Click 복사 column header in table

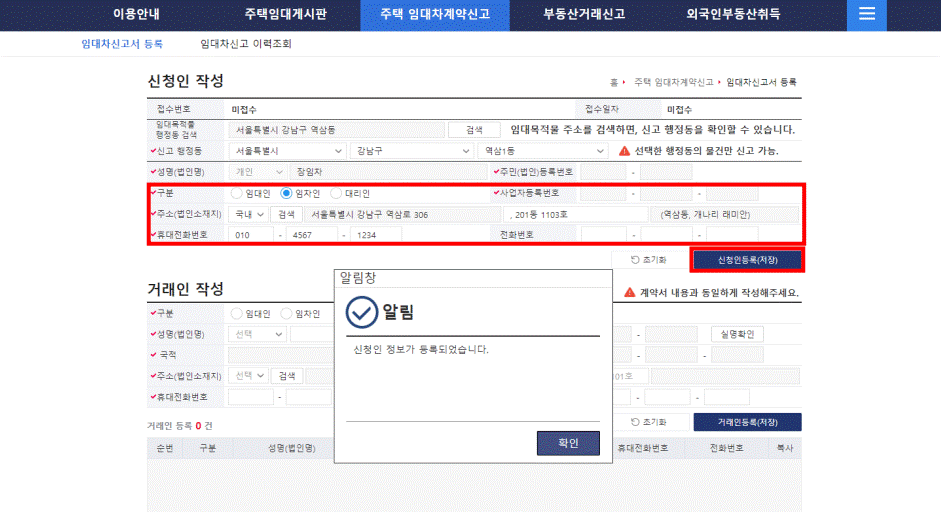(x=784, y=448)
